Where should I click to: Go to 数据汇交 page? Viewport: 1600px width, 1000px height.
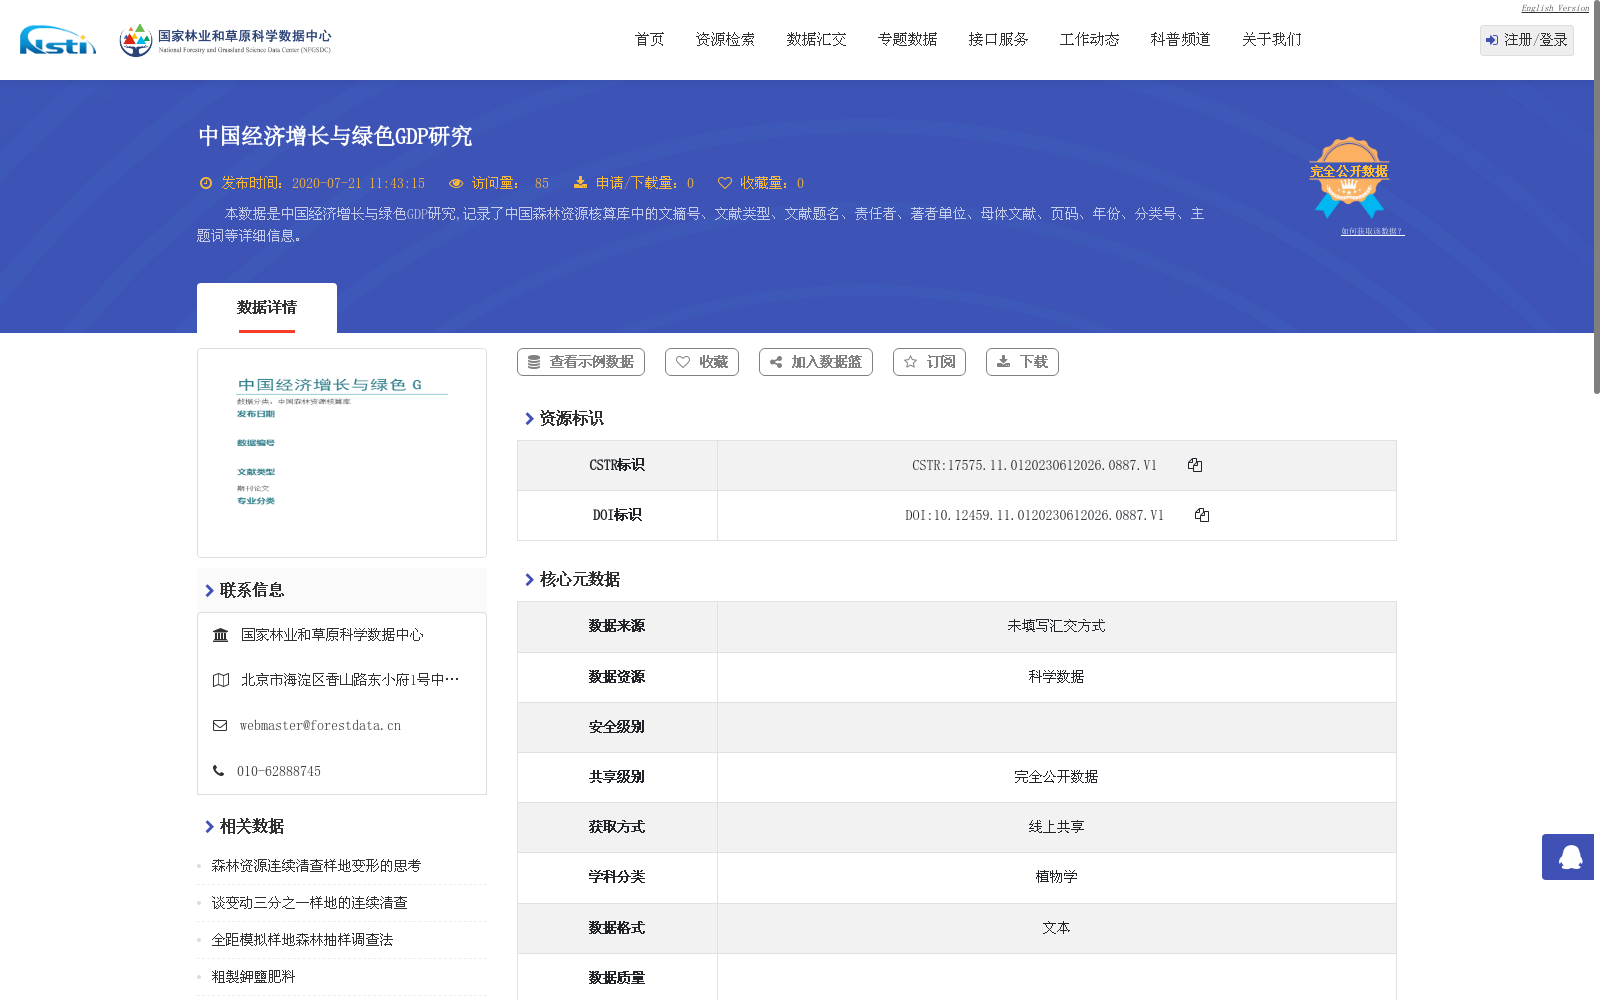pos(817,40)
